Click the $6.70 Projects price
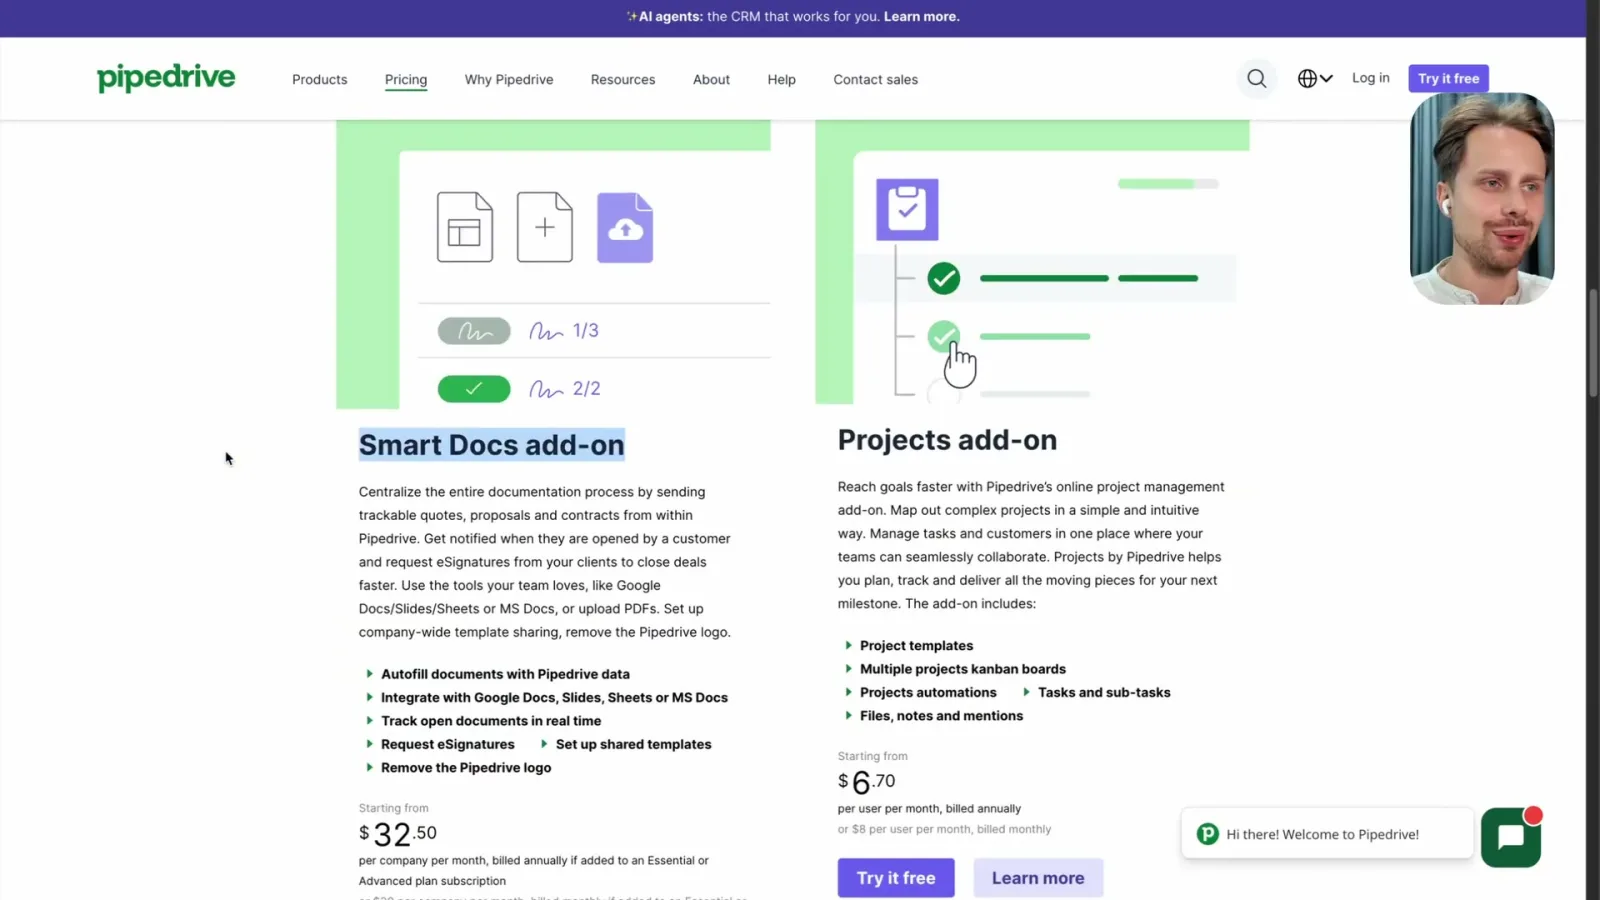1600x900 pixels. [x=866, y=782]
